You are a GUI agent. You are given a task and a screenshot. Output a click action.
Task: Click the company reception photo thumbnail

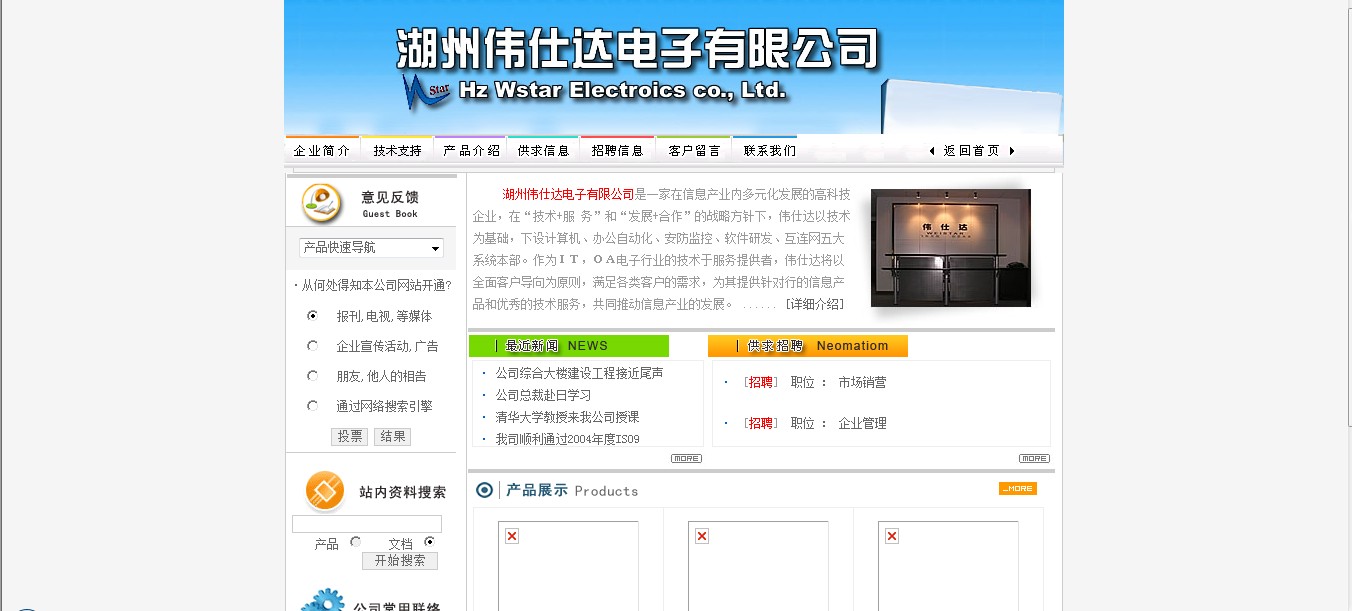point(950,248)
